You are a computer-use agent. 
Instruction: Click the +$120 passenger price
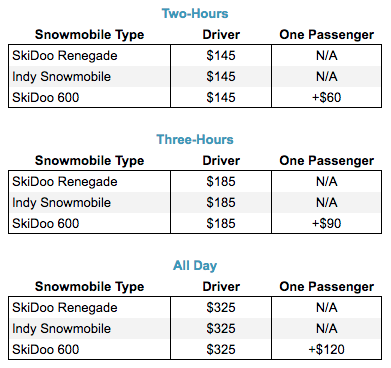[x=326, y=350]
